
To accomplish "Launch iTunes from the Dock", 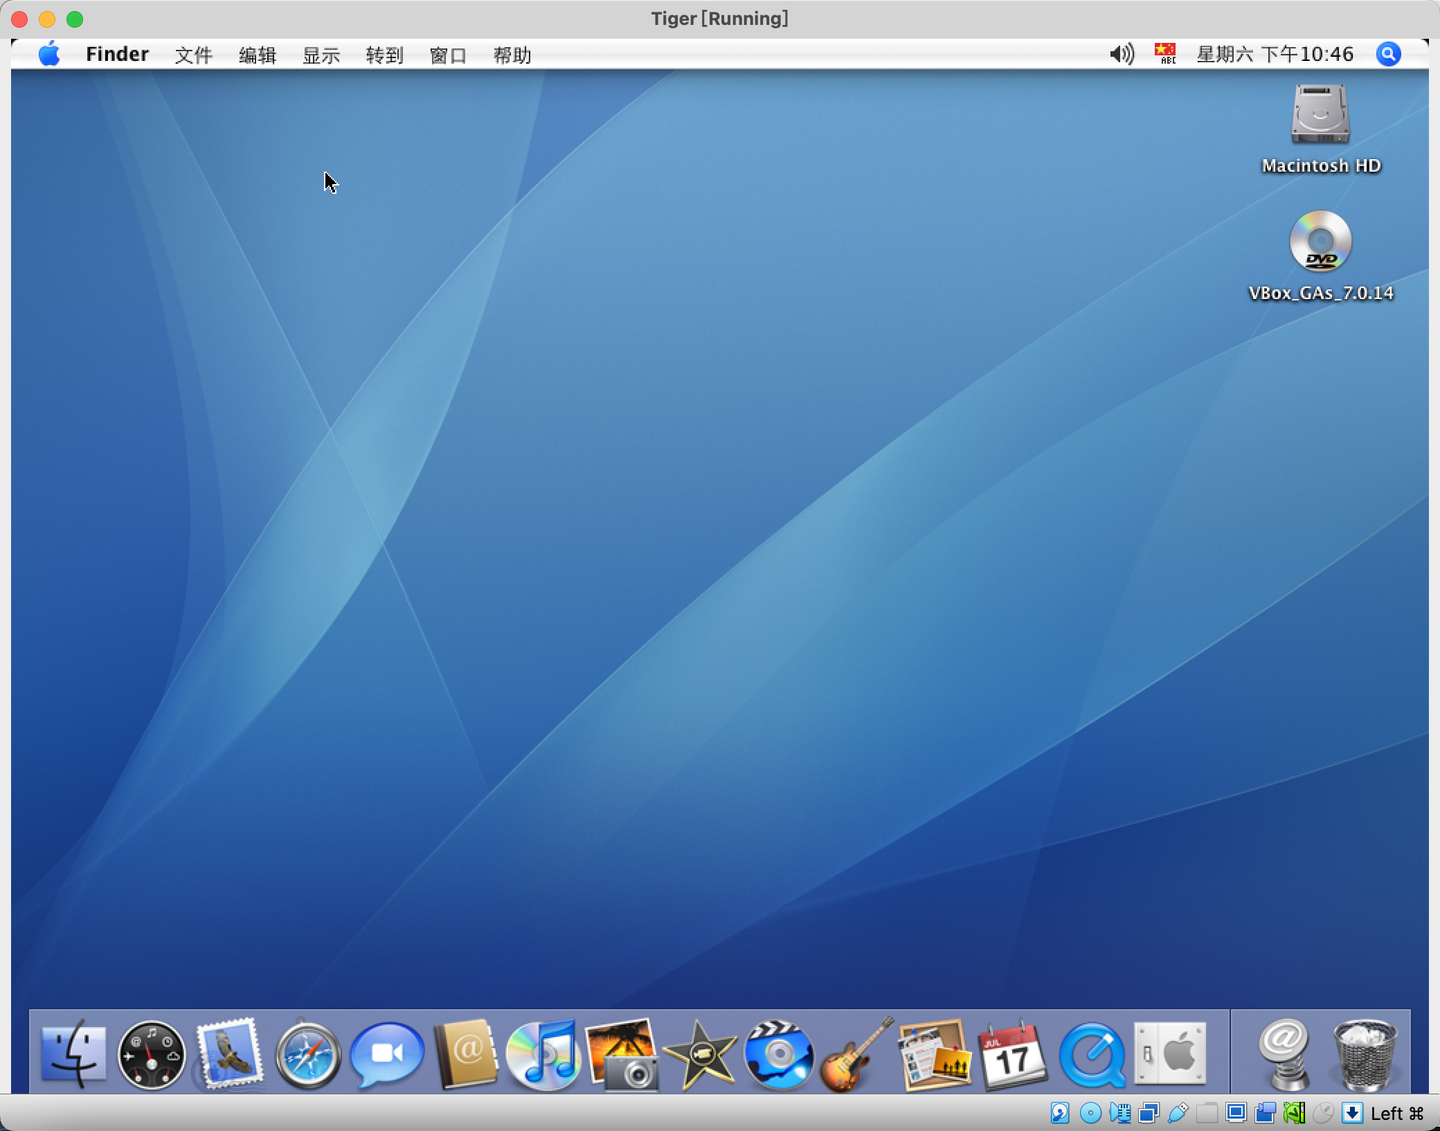I will 543,1054.
